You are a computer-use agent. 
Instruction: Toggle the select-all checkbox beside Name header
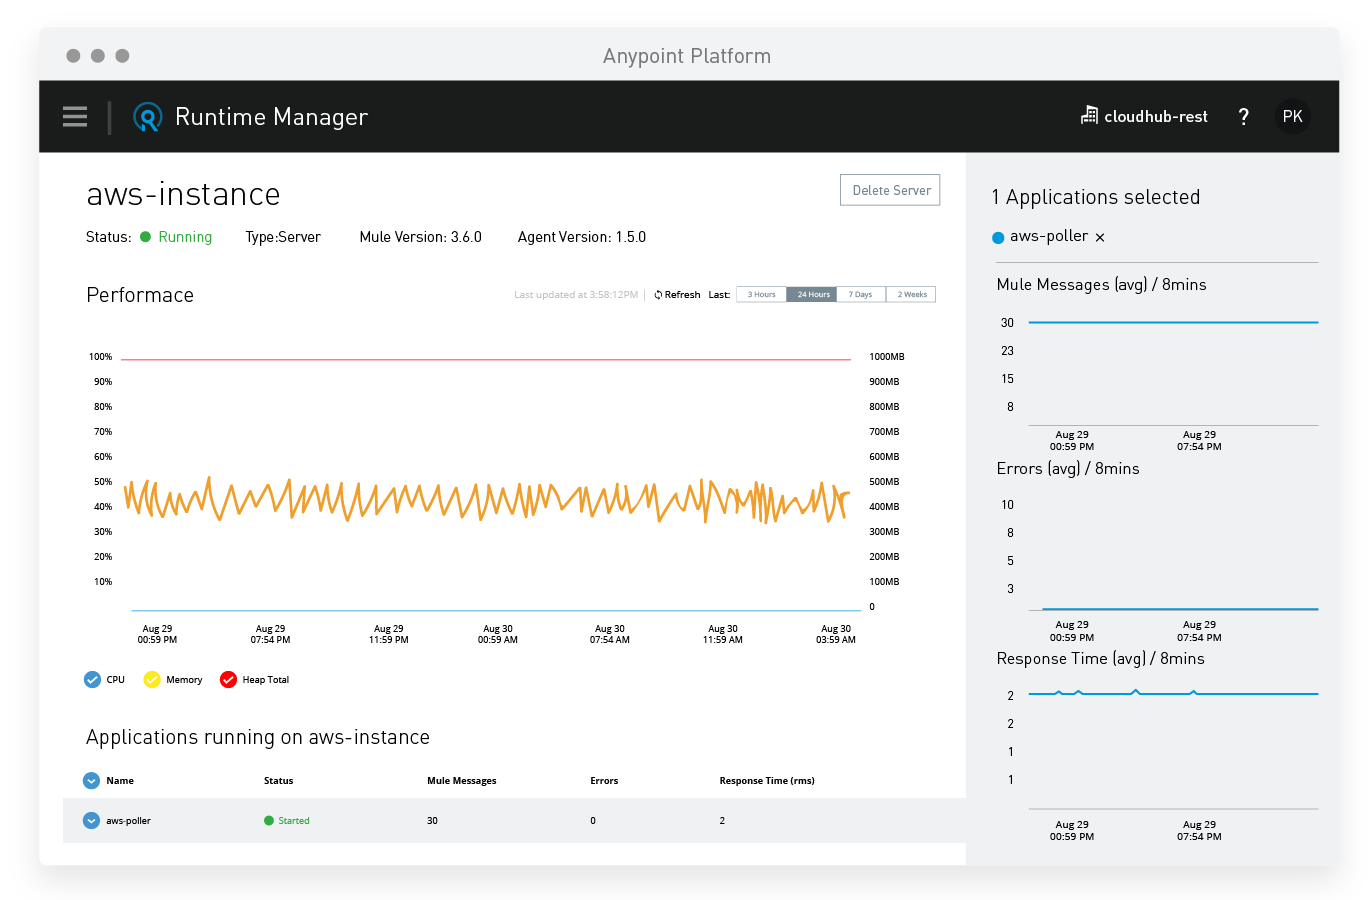[x=91, y=781]
